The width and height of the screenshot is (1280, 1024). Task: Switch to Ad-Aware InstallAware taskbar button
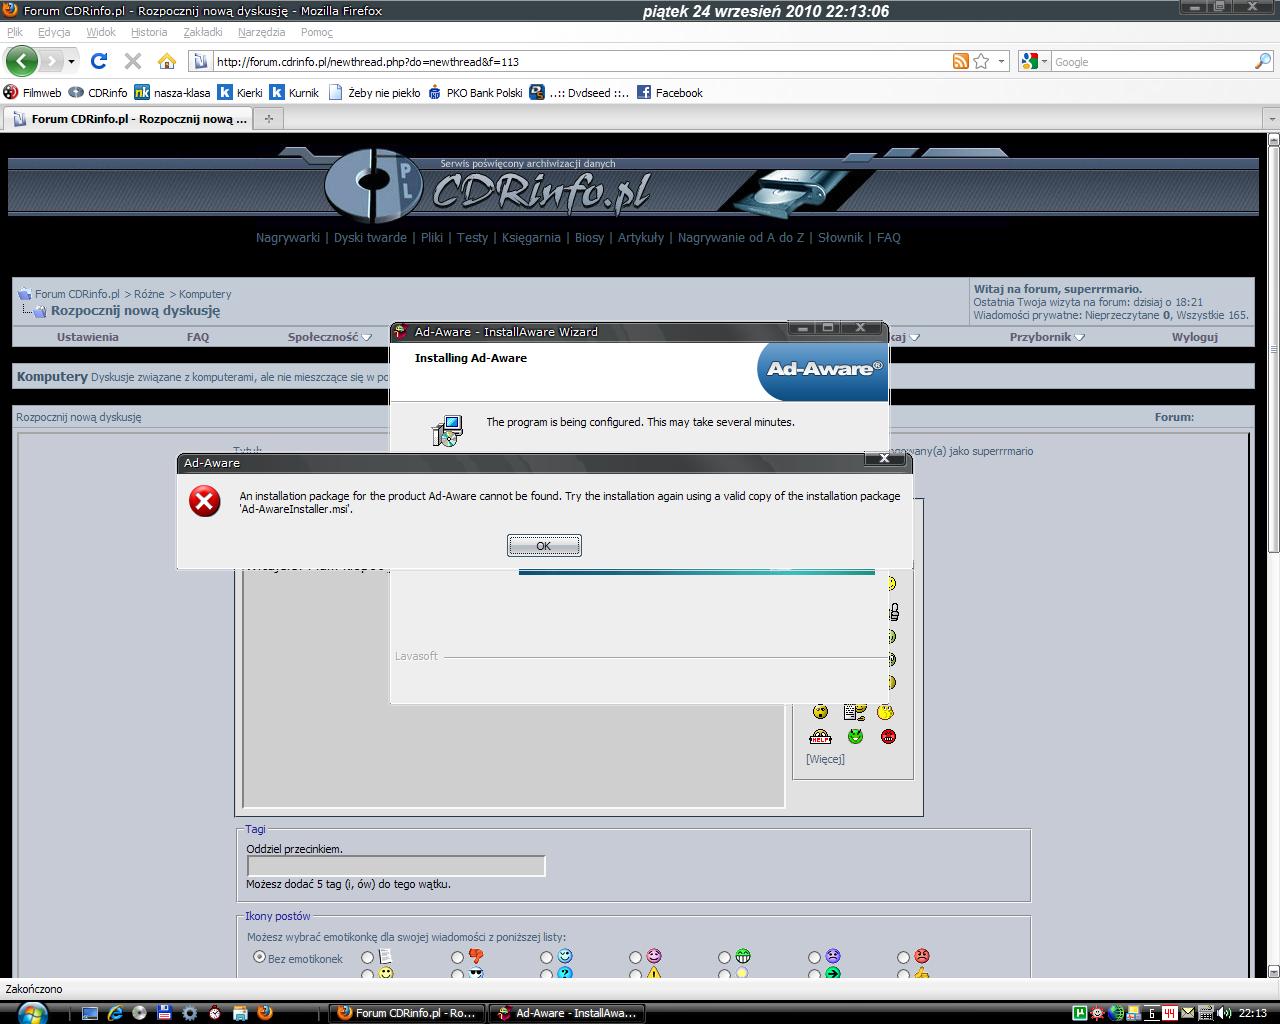(566, 1013)
